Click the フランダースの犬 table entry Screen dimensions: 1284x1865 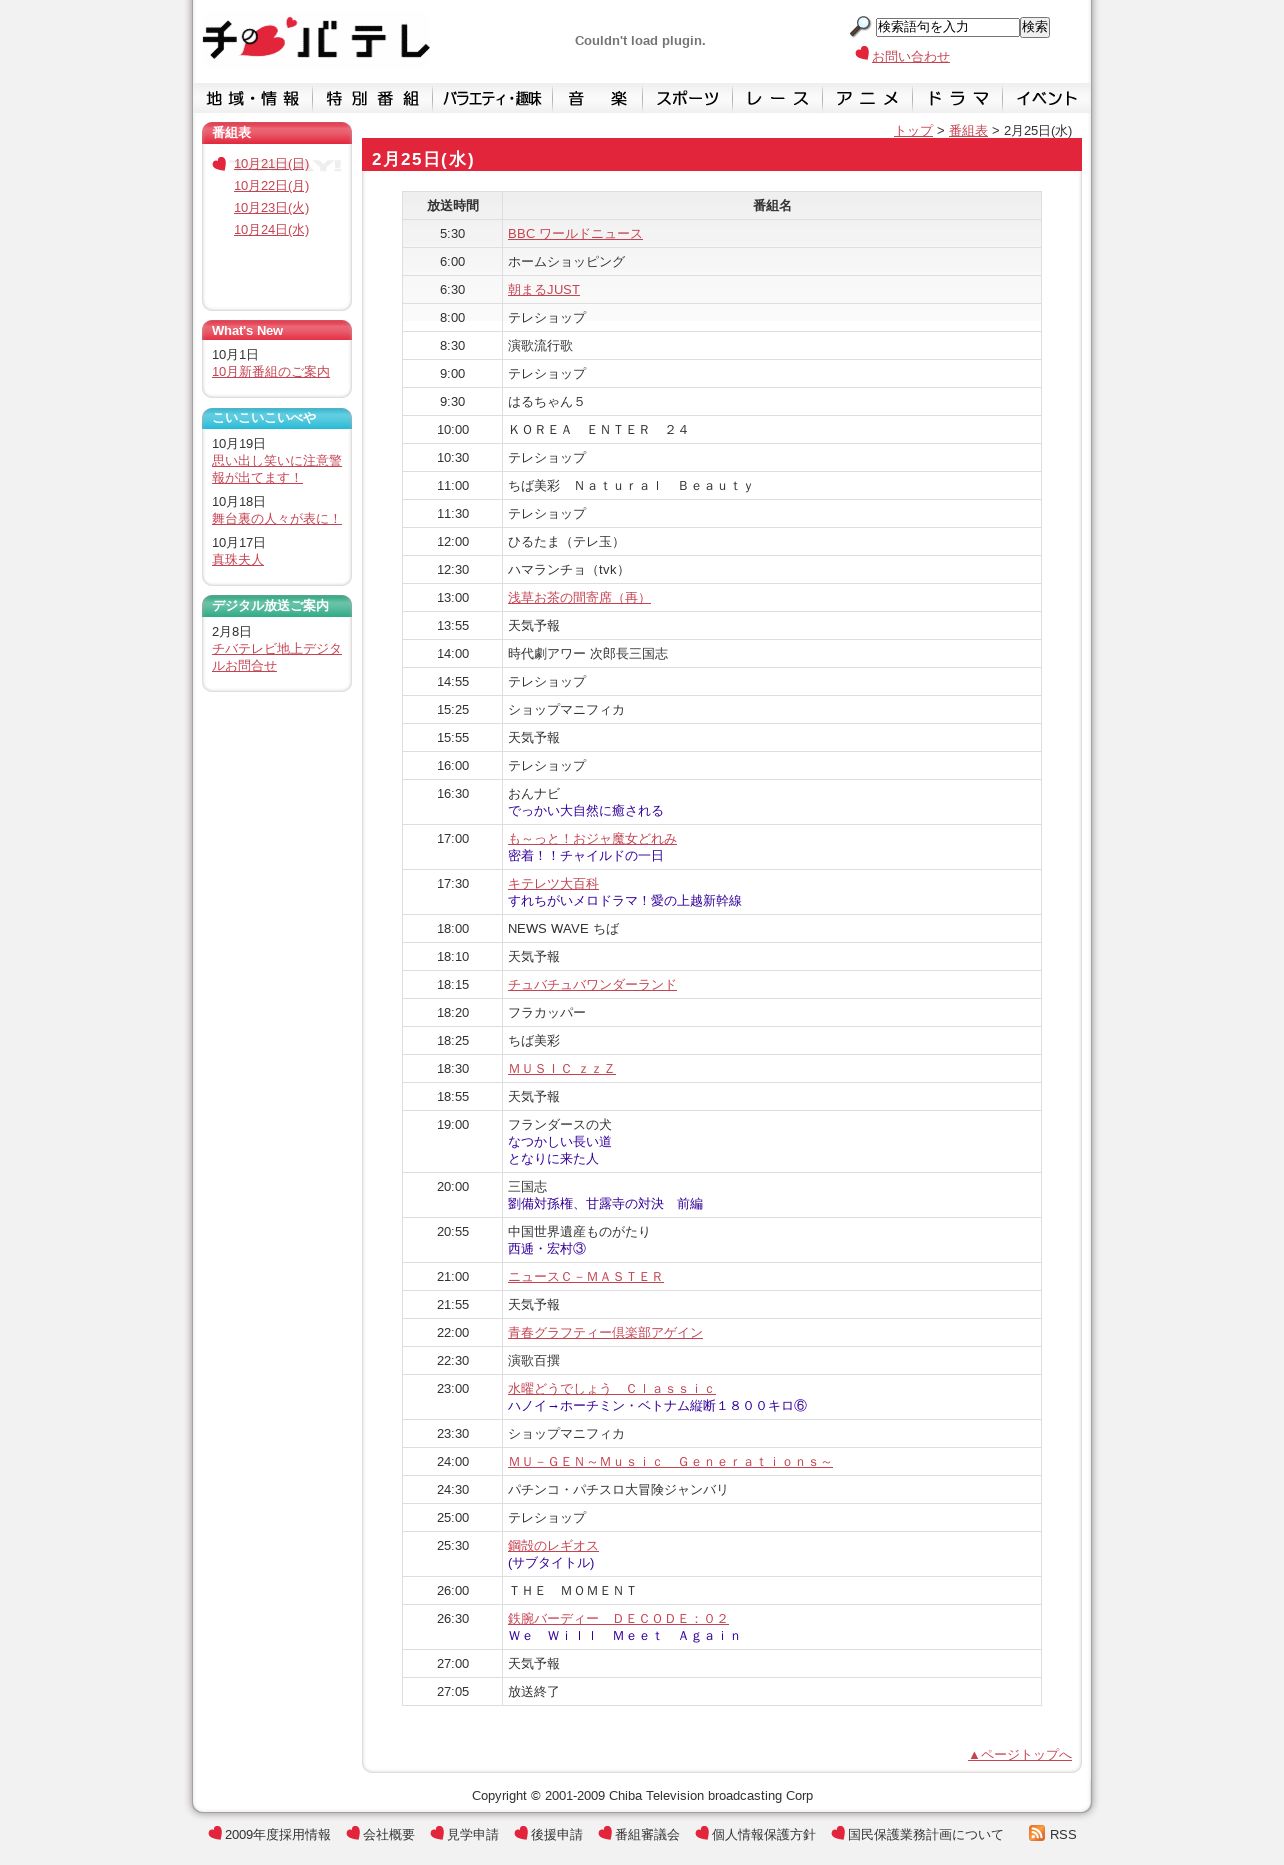point(560,1125)
